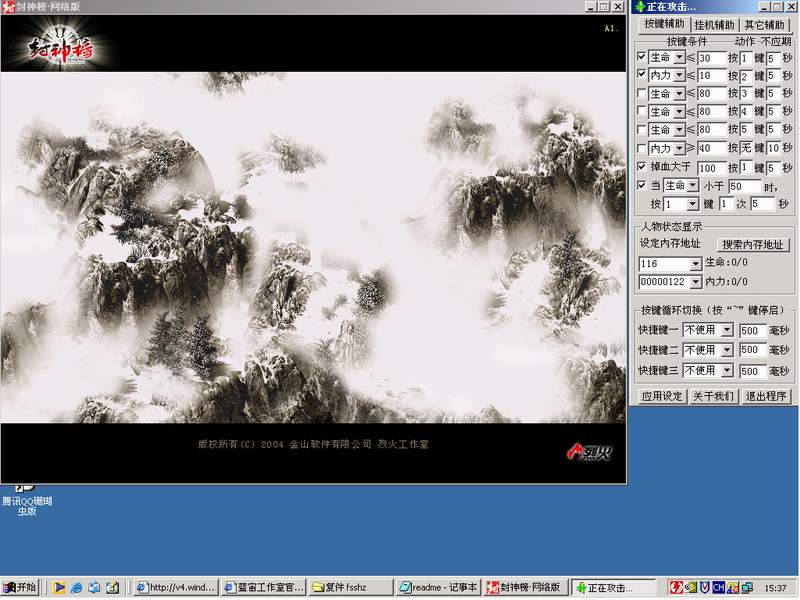Switch to the 其它辅助 tab
This screenshot has height=600, width=800.
[764, 25]
